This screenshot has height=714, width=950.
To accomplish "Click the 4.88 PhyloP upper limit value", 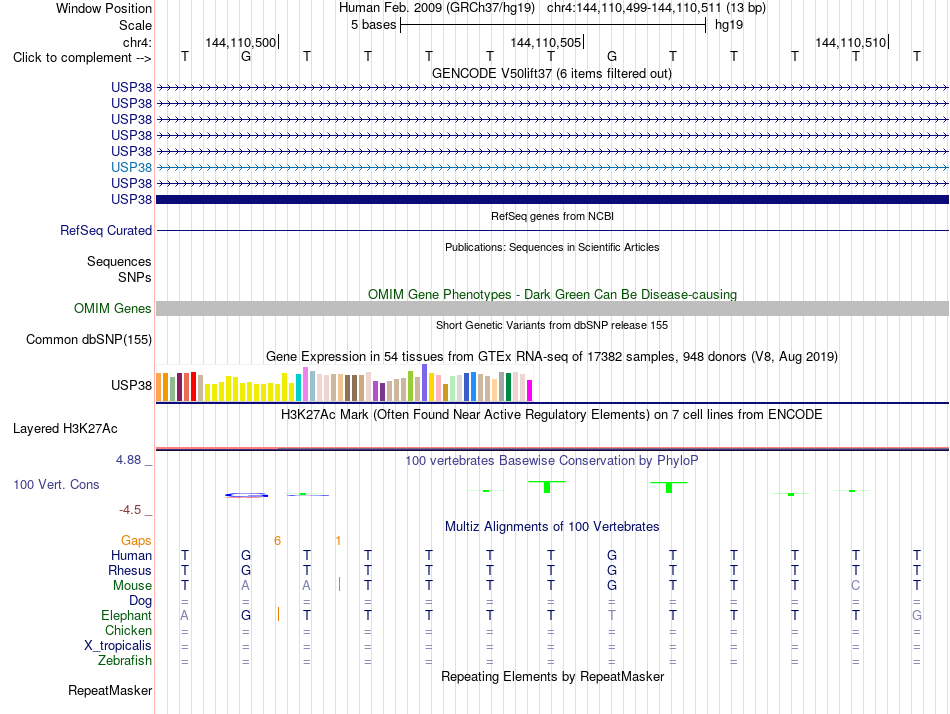I will tap(128, 460).
